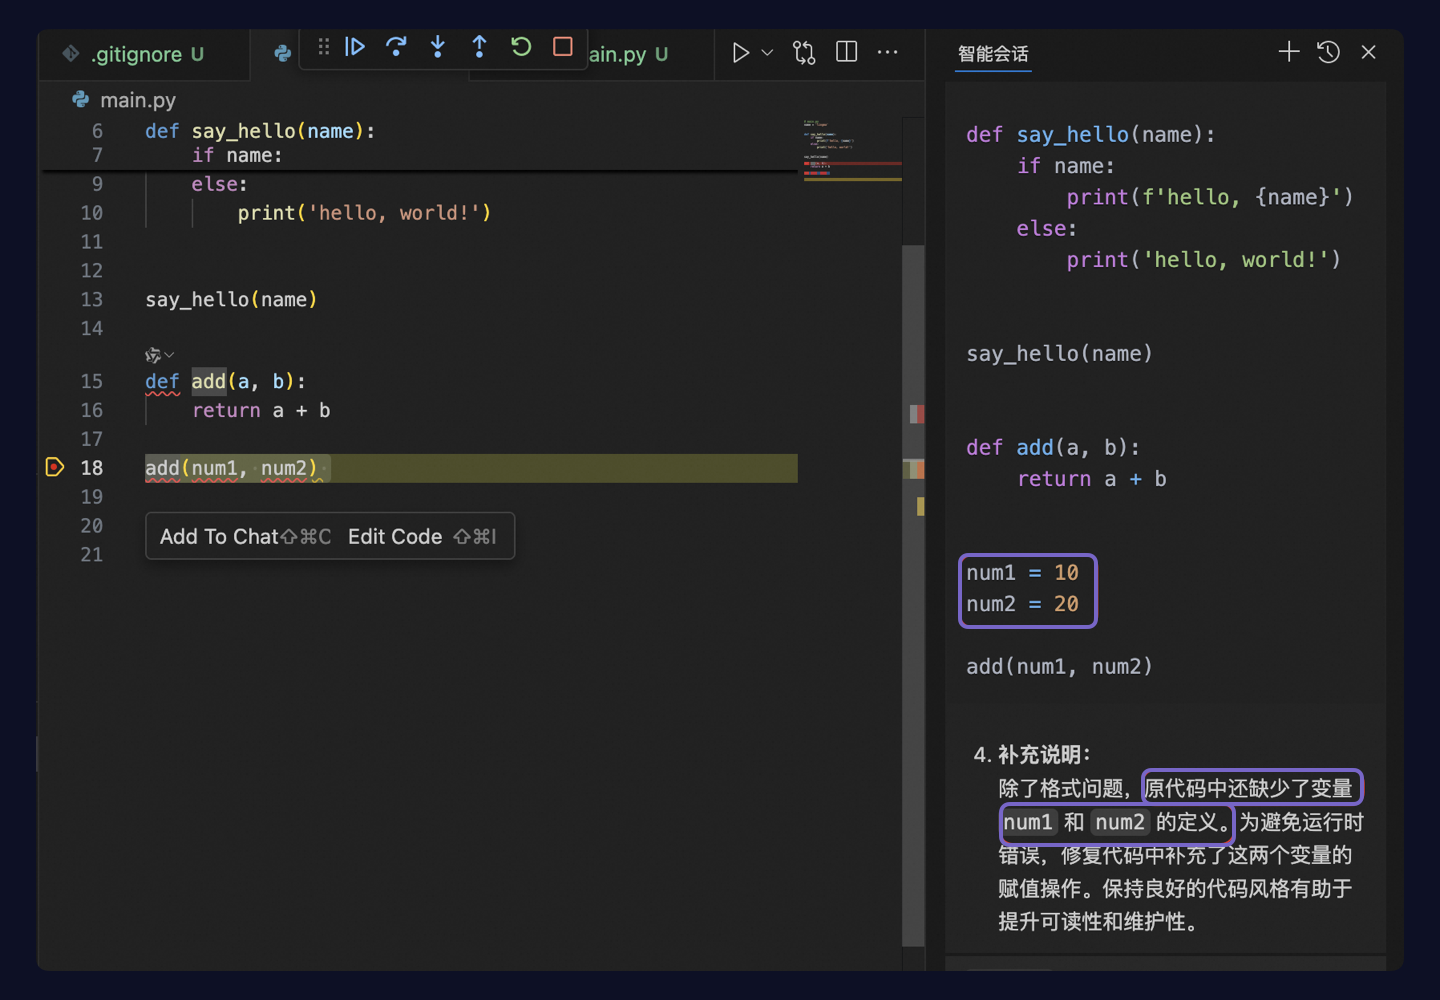Click the Split Editor icon
Viewport: 1440px width, 1000px height.
(846, 51)
